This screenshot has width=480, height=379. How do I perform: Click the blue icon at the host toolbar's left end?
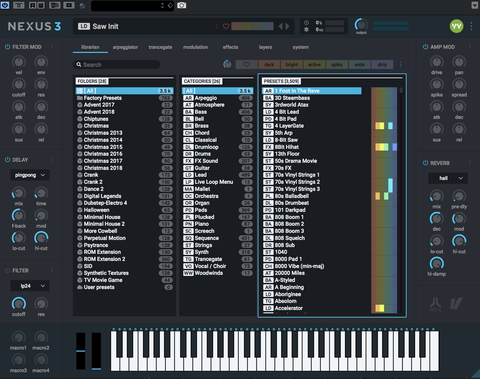point(5,5)
